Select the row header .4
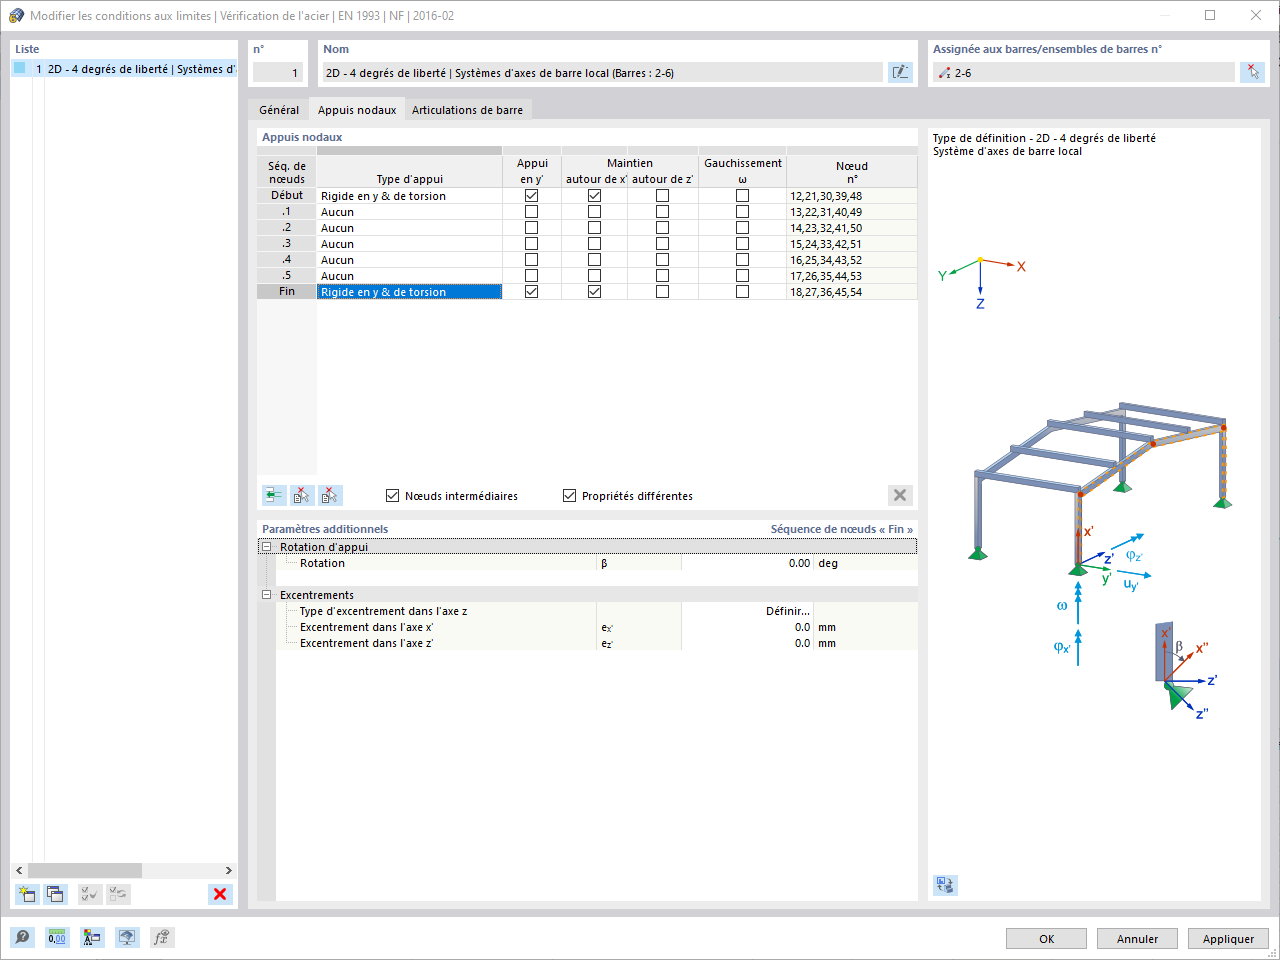 click(287, 260)
